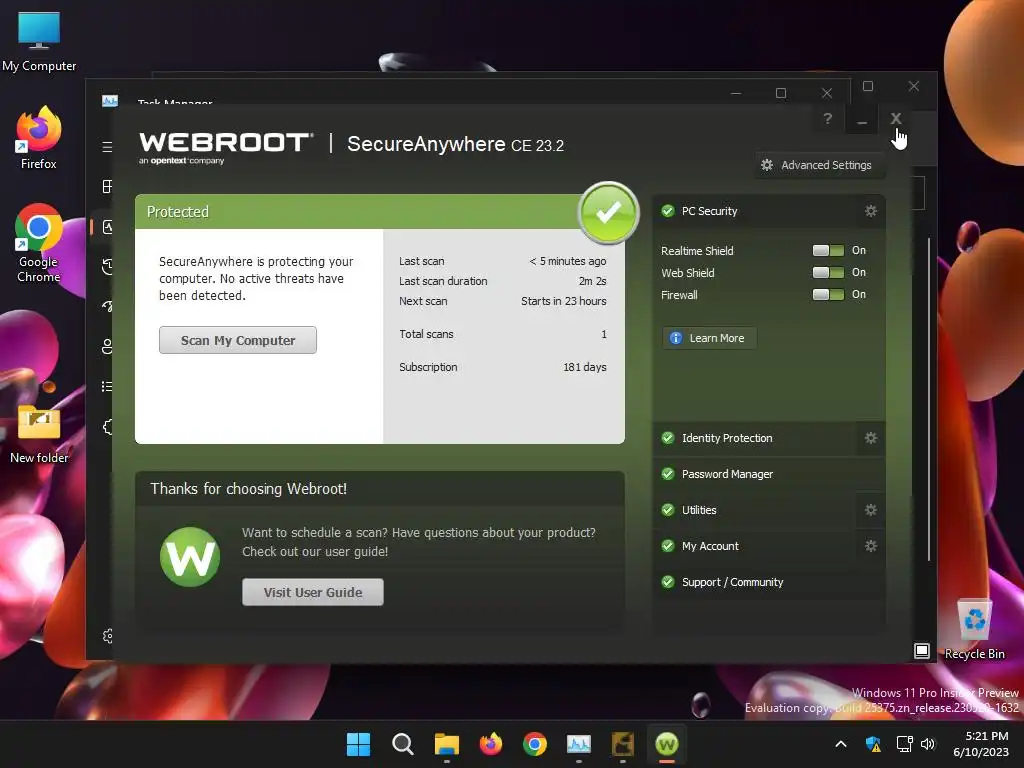Open Identity Protection settings gear
This screenshot has width=1024, height=768.
click(x=871, y=438)
